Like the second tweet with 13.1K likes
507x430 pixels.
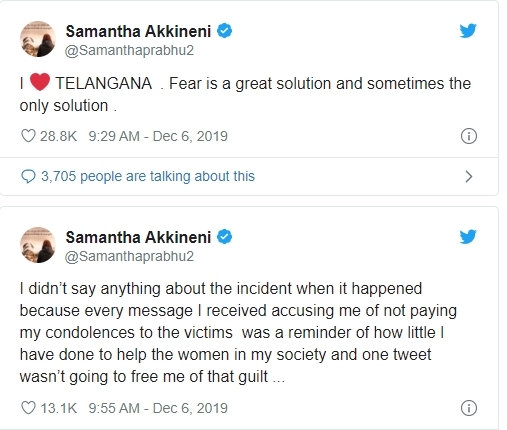[x=28, y=408]
